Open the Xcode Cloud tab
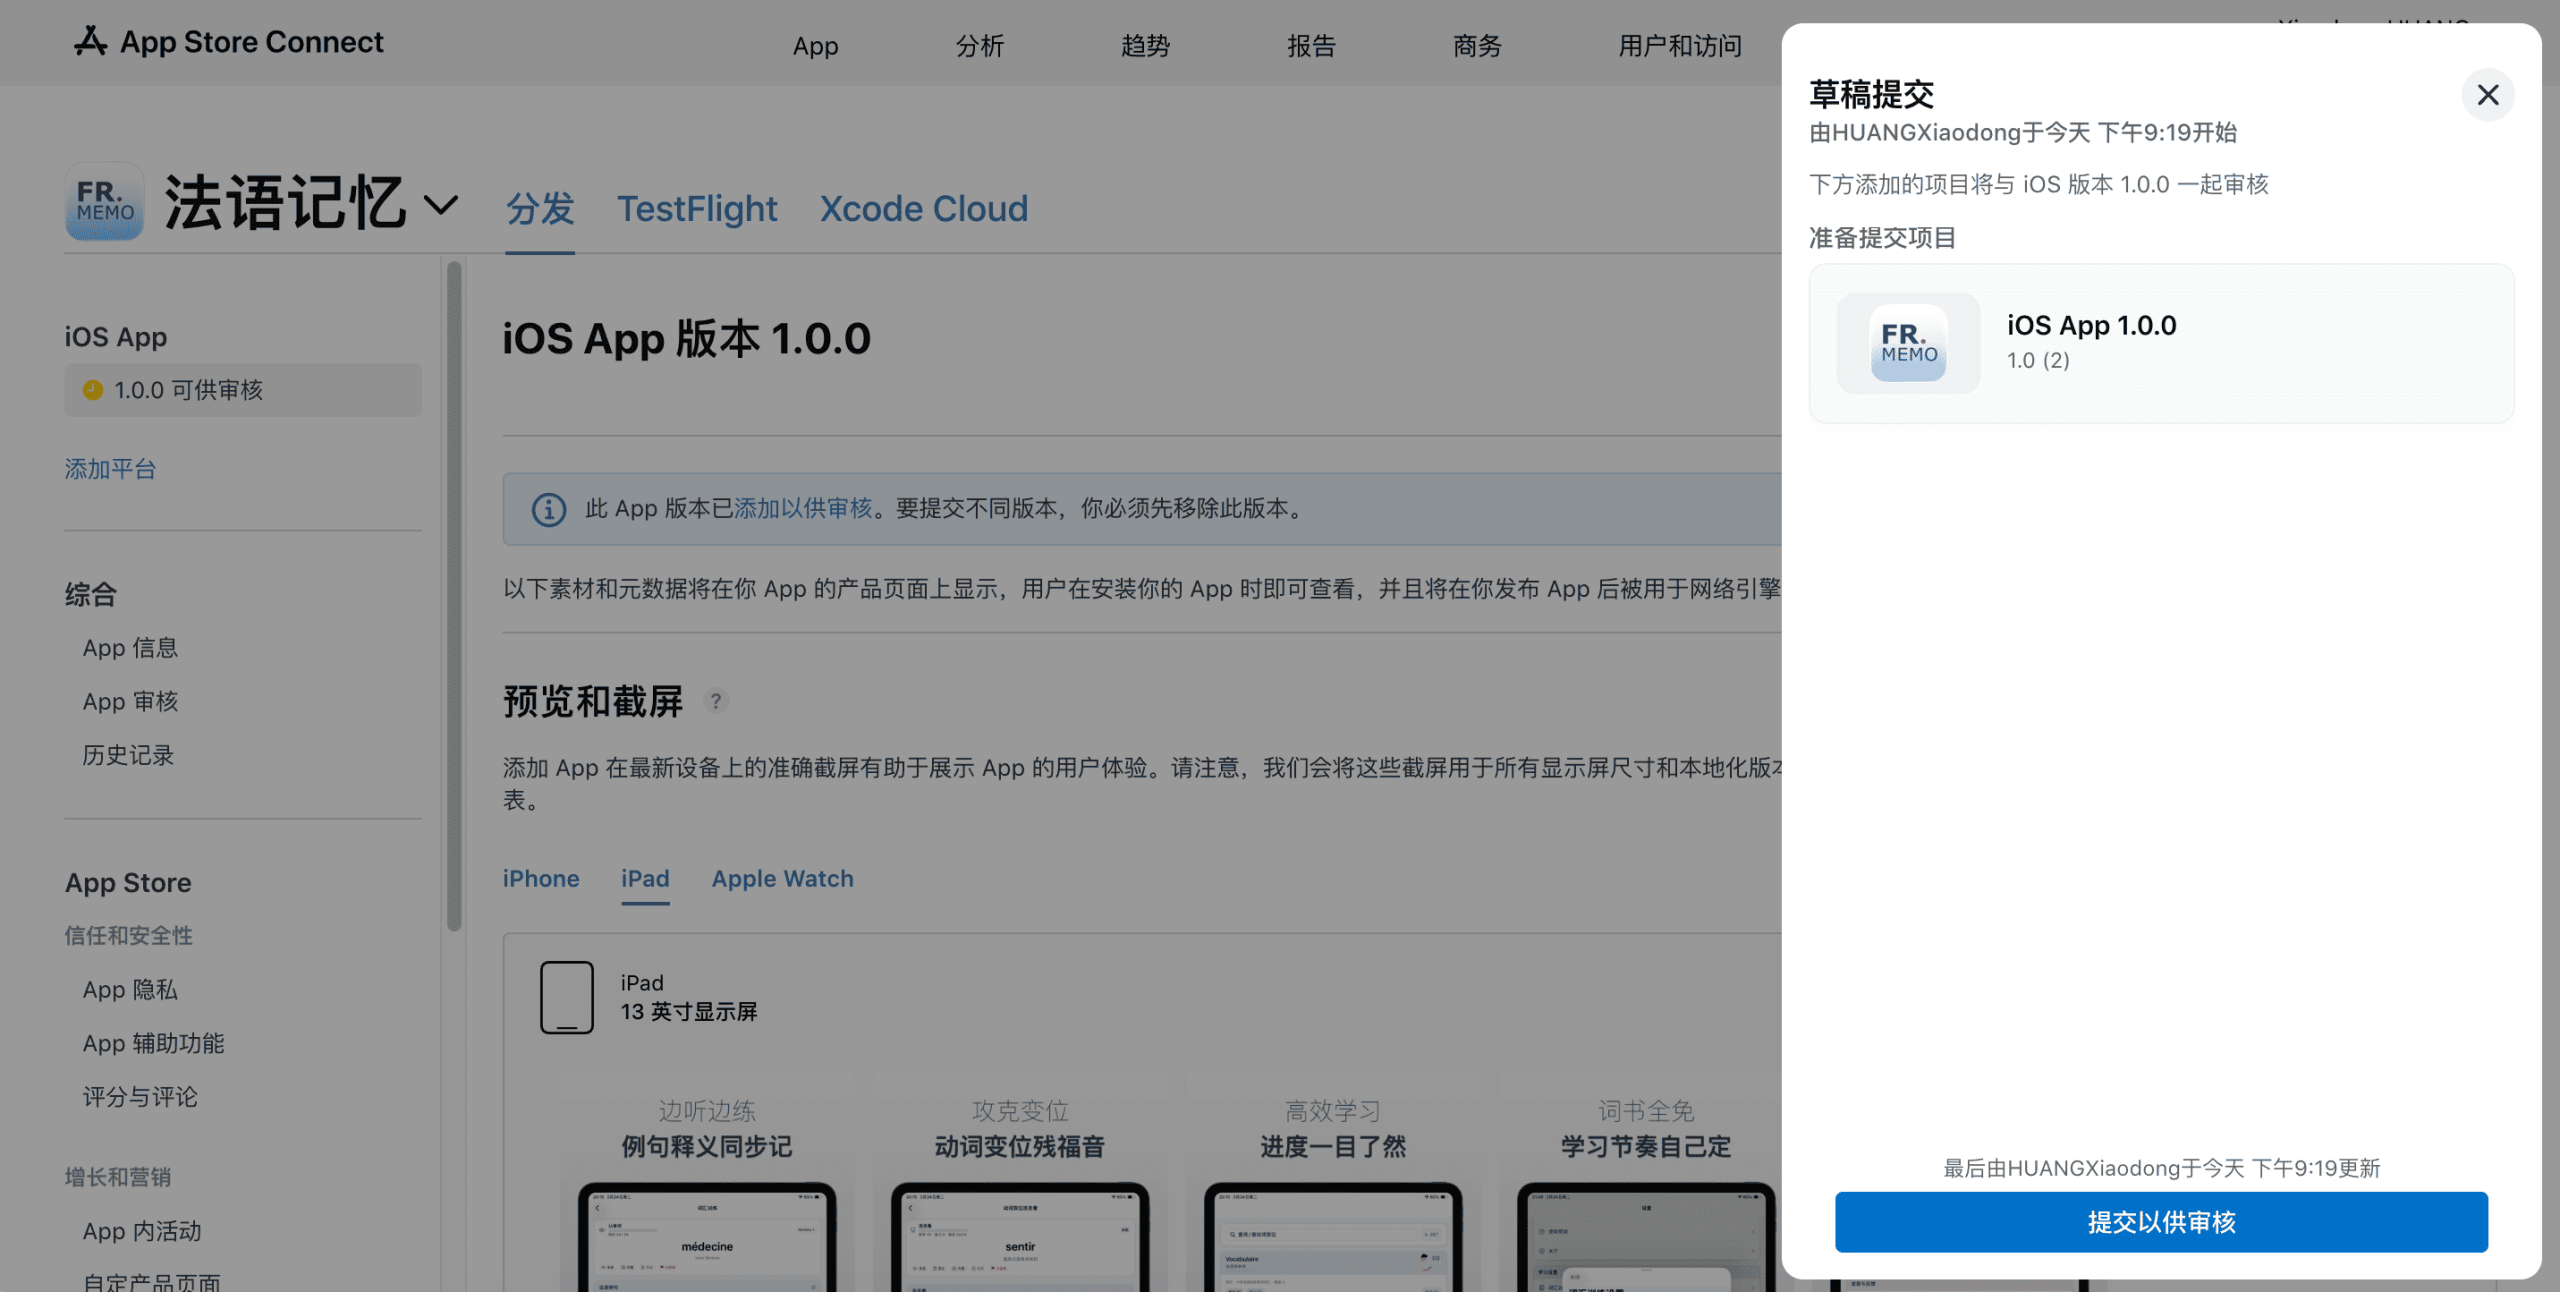2560x1292 pixels. tap(923, 208)
